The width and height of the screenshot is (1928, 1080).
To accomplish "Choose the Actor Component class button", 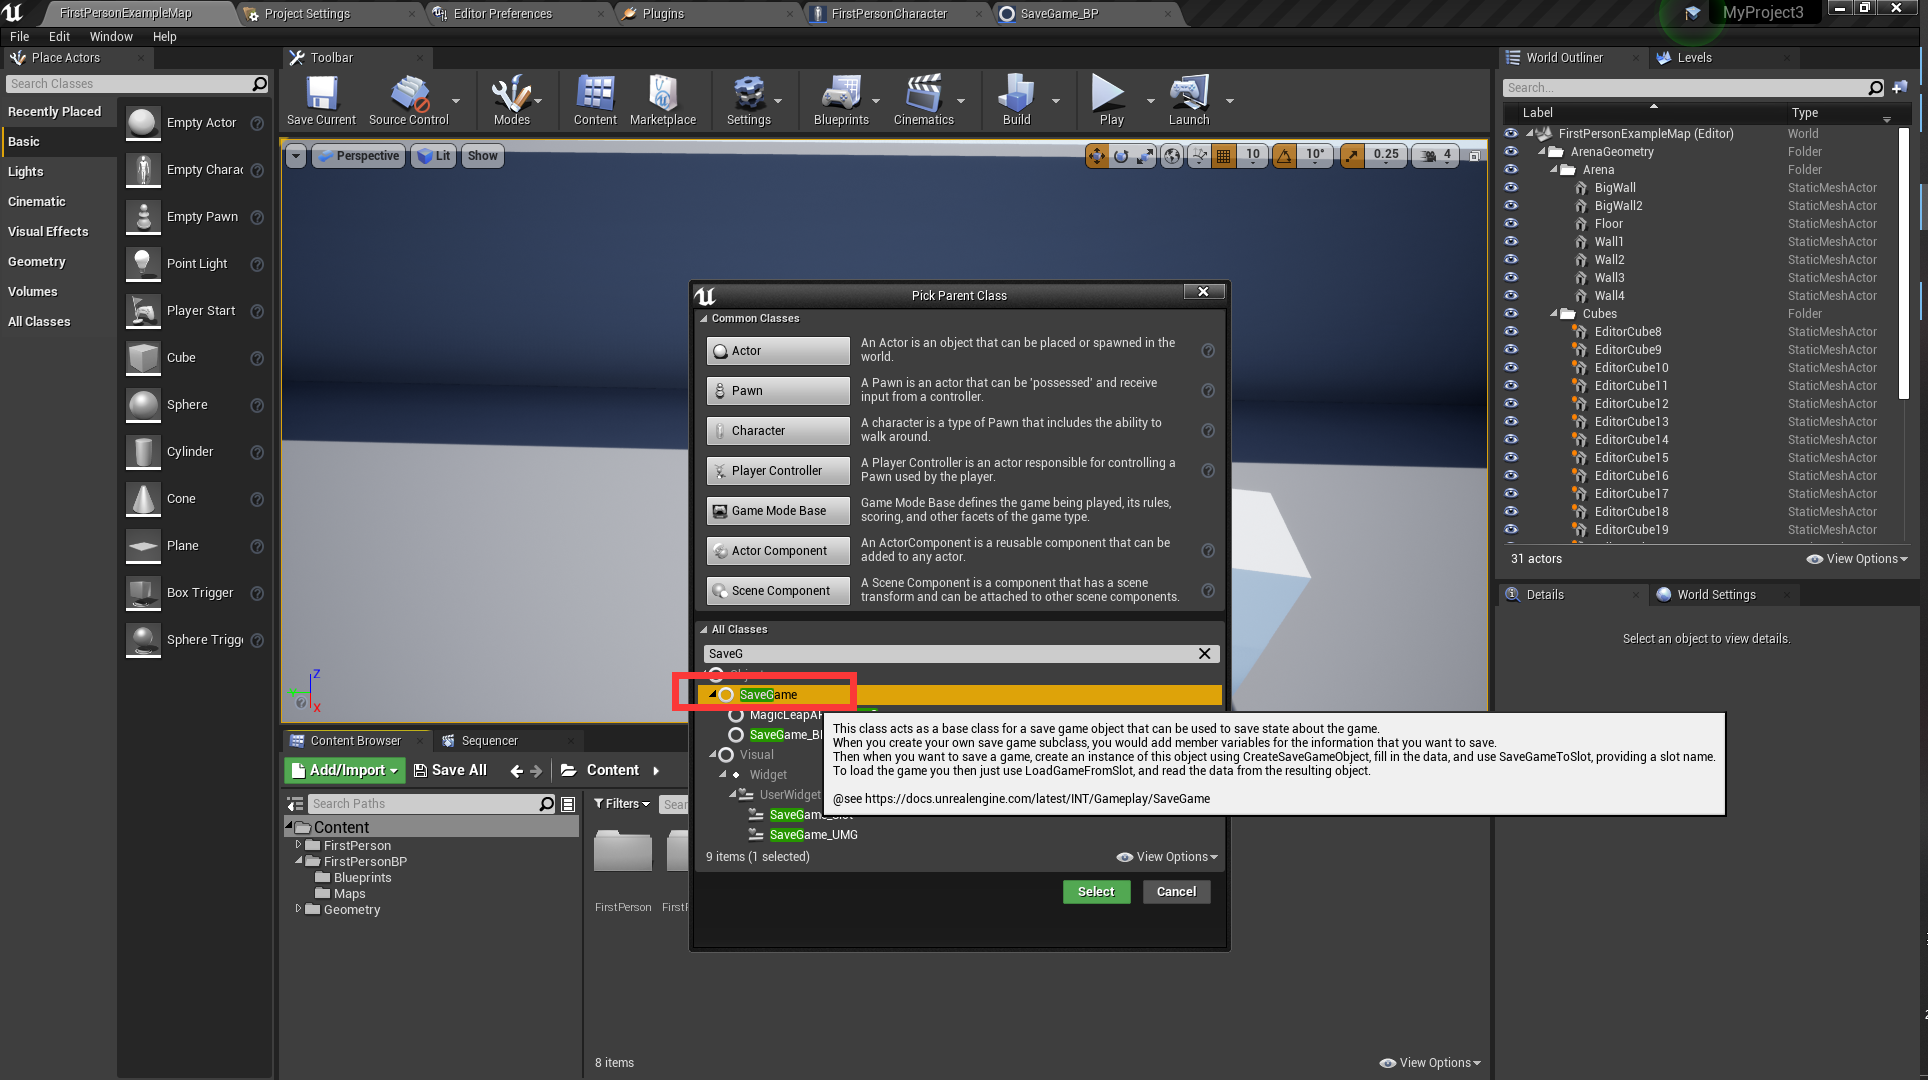I will [778, 551].
